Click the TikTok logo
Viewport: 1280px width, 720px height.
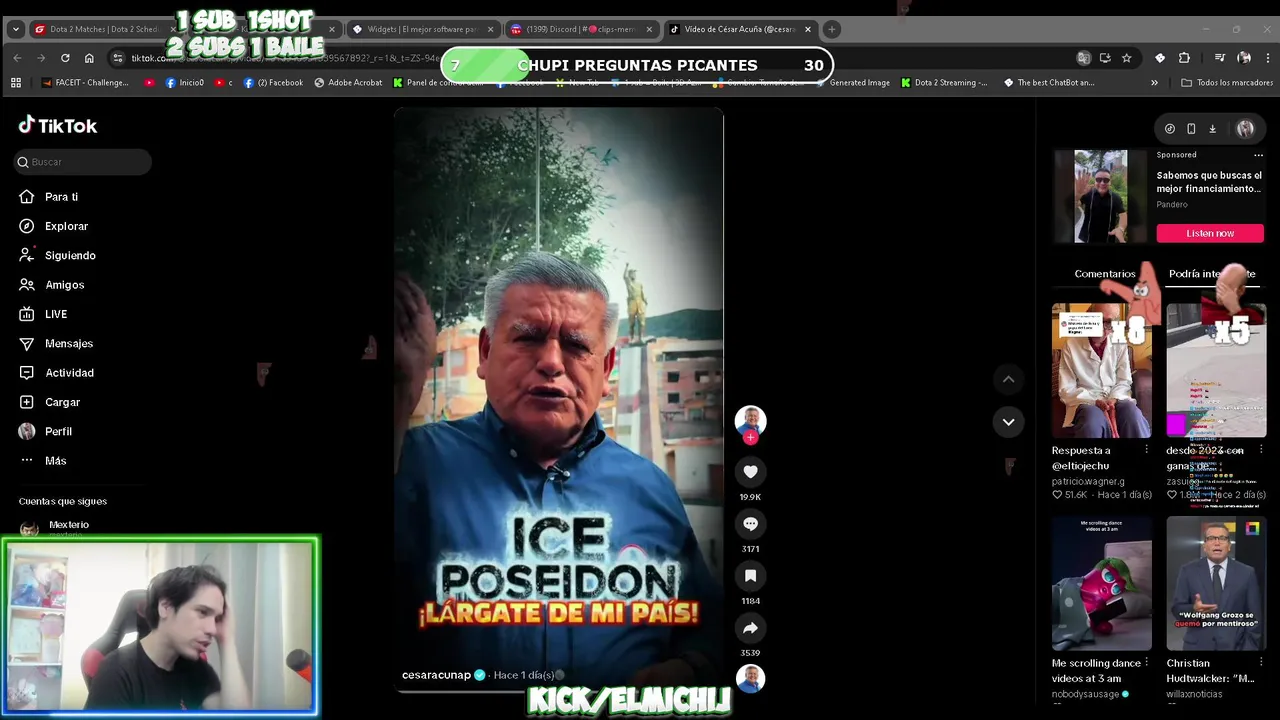click(58, 126)
